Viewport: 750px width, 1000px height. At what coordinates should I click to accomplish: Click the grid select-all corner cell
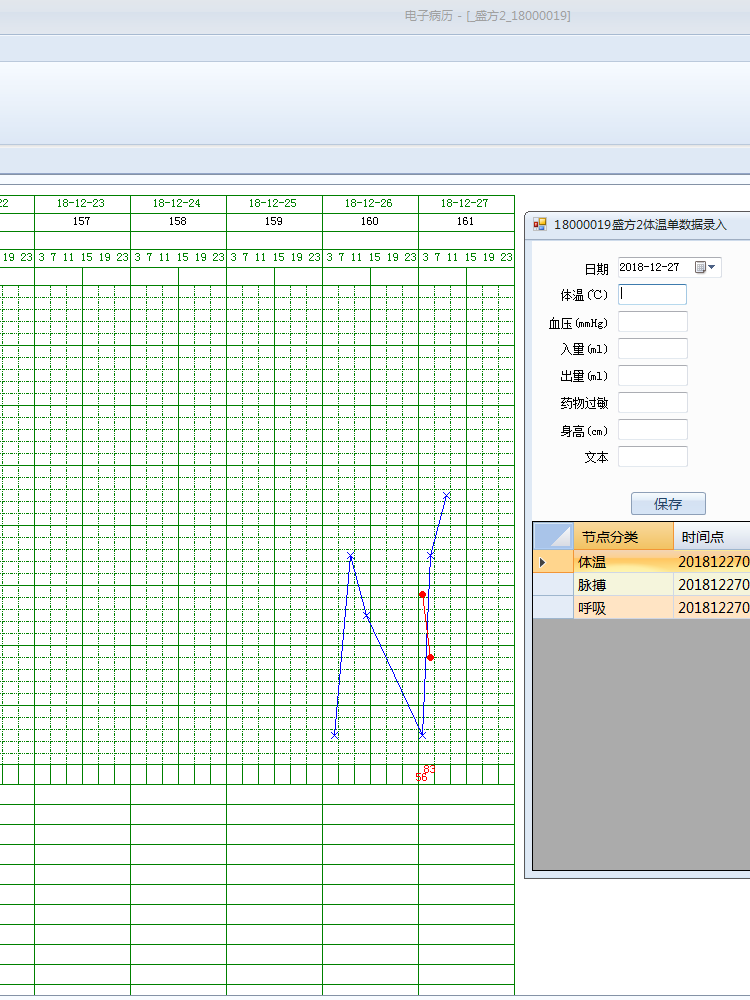point(553,536)
